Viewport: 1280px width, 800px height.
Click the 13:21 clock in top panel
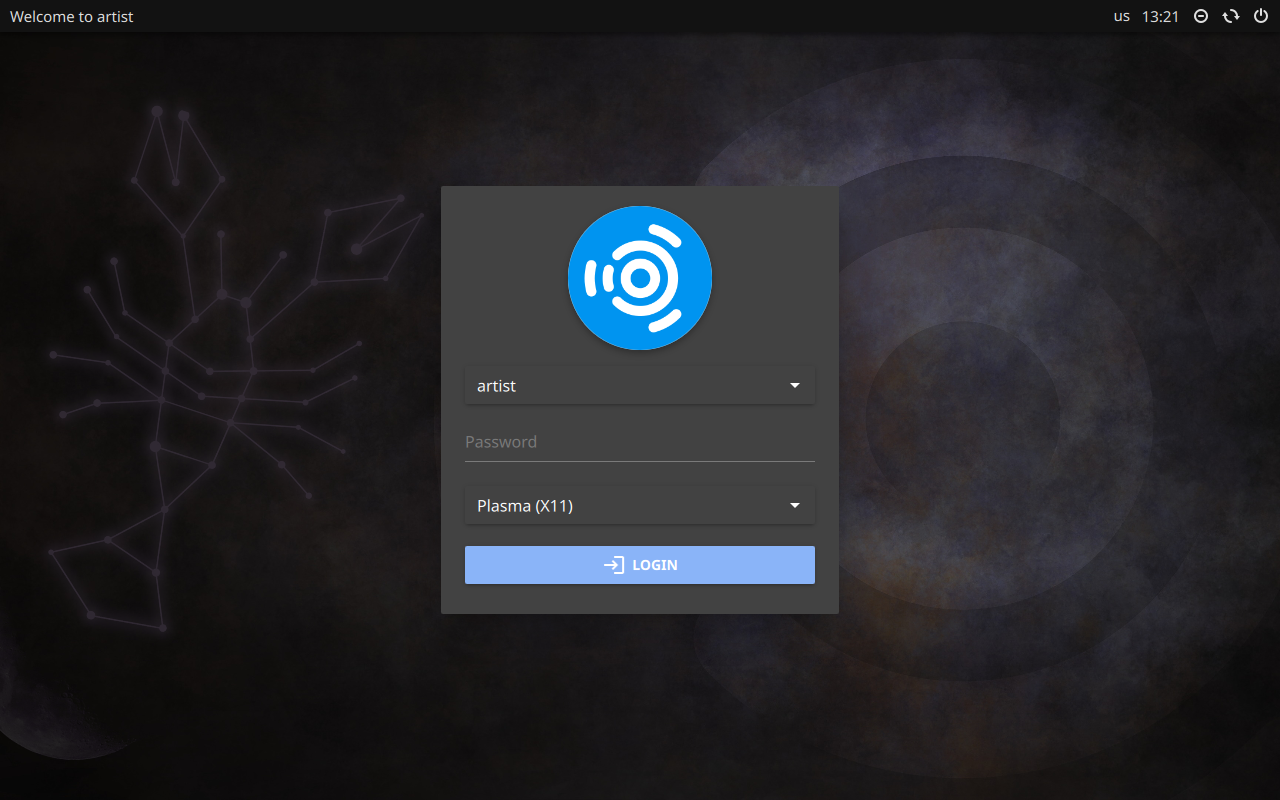[x=1160, y=16]
